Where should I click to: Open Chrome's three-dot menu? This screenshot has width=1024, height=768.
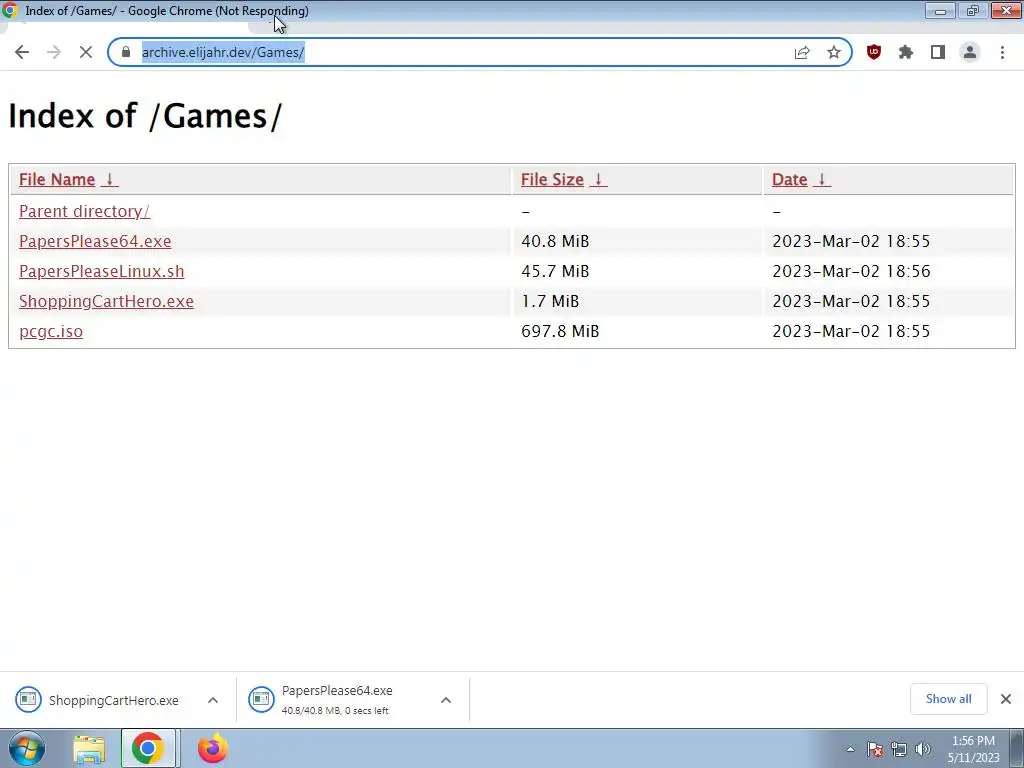[1002, 52]
